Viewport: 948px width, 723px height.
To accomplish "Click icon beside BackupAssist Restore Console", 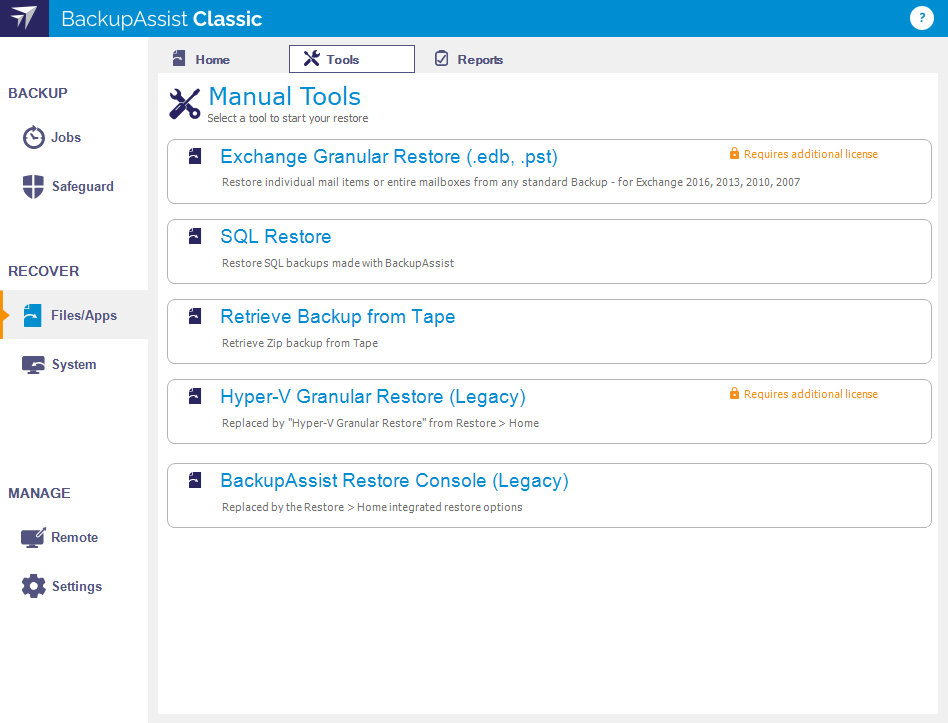I will tap(195, 480).
